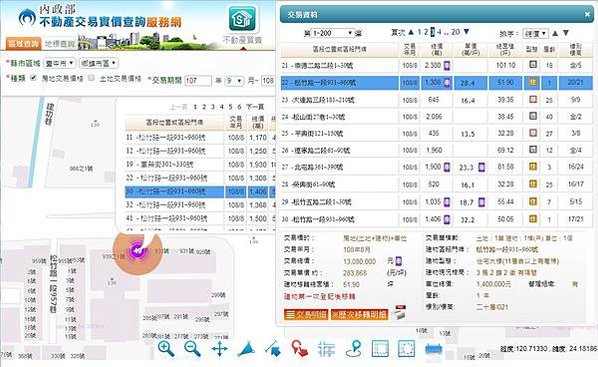Click the start year field showing 107

198,81
